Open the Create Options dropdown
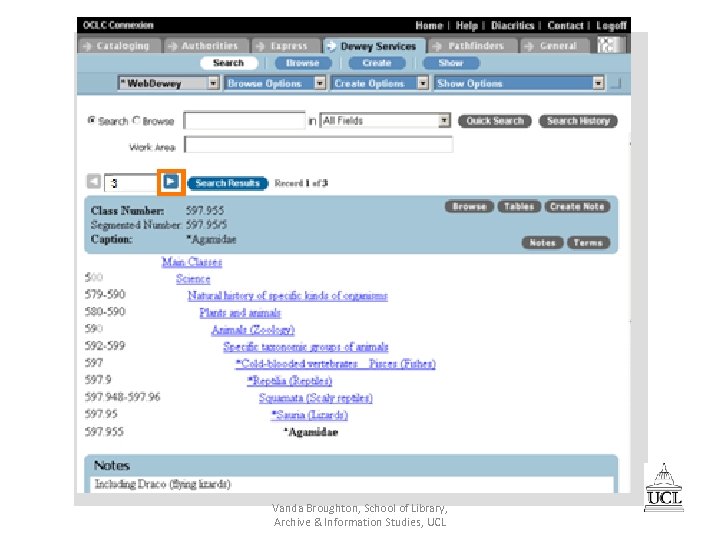720x540 pixels. pos(380,83)
